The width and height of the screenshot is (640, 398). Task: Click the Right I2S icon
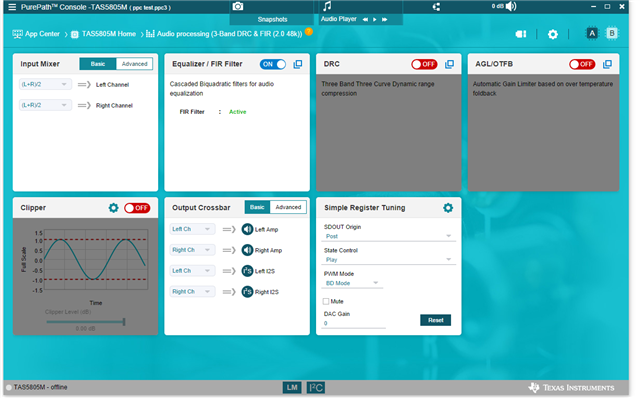247,291
